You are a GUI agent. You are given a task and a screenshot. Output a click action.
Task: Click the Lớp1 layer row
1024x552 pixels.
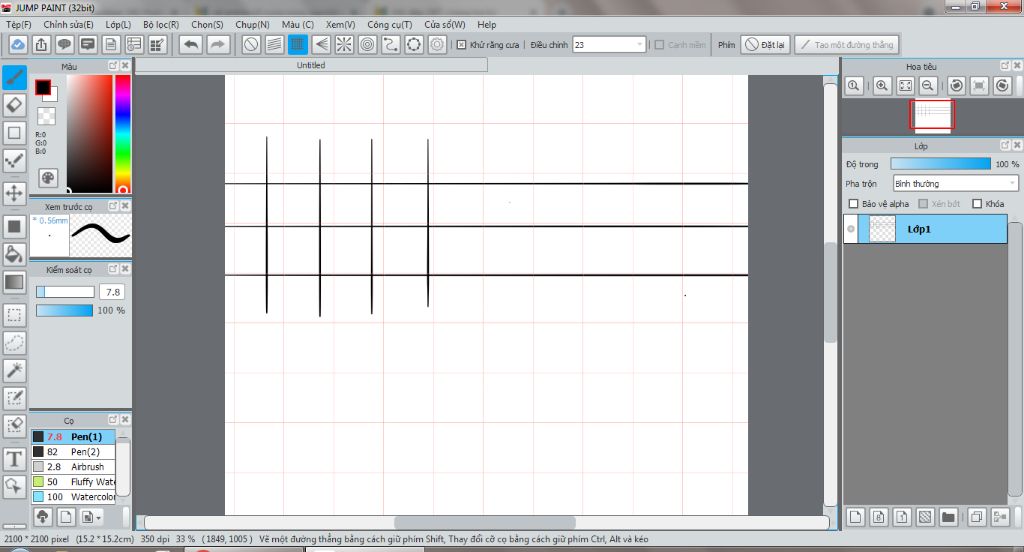925,229
